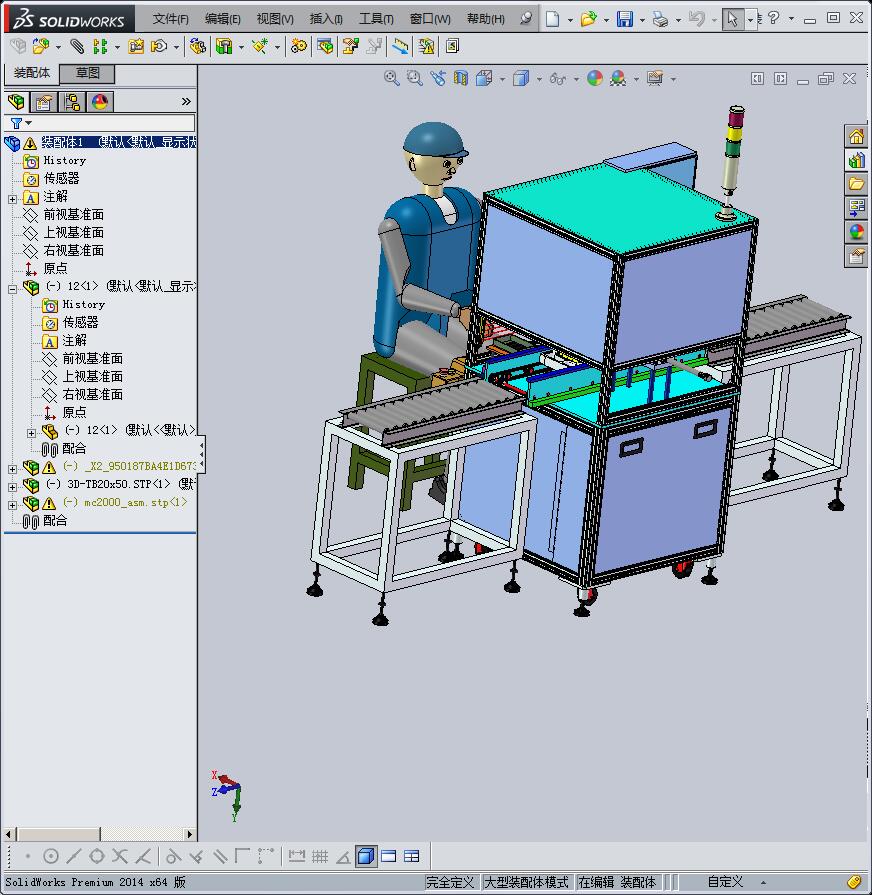Expand the mc2000_asm.stp<1> component node
Viewport: 872px width, 895px height.
click(12, 505)
